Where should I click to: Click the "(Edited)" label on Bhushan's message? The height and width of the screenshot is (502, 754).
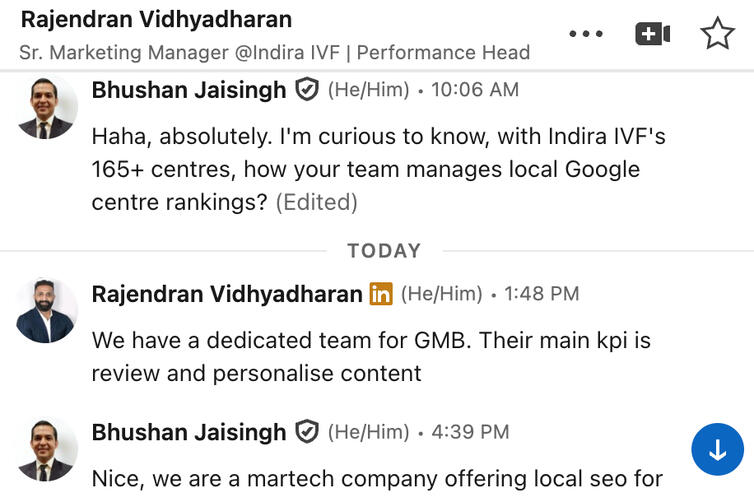click(316, 202)
